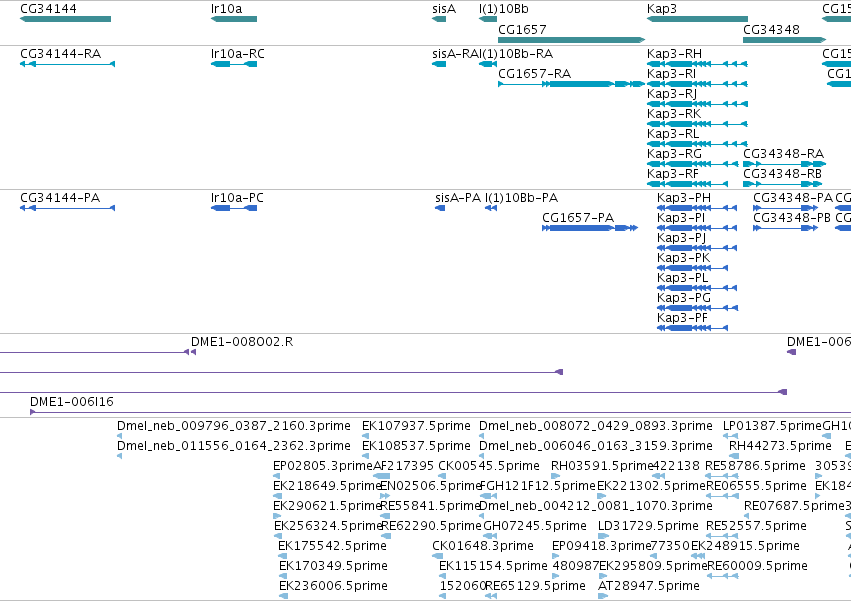The image size is (851, 601).
Task: Click the CG34144 gene label
Action: (x=48, y=9)
